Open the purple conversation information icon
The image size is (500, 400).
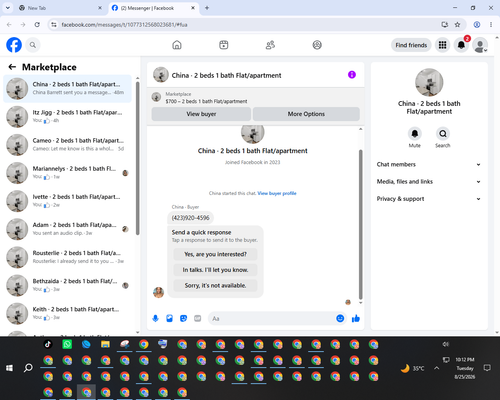coord(352,75)
